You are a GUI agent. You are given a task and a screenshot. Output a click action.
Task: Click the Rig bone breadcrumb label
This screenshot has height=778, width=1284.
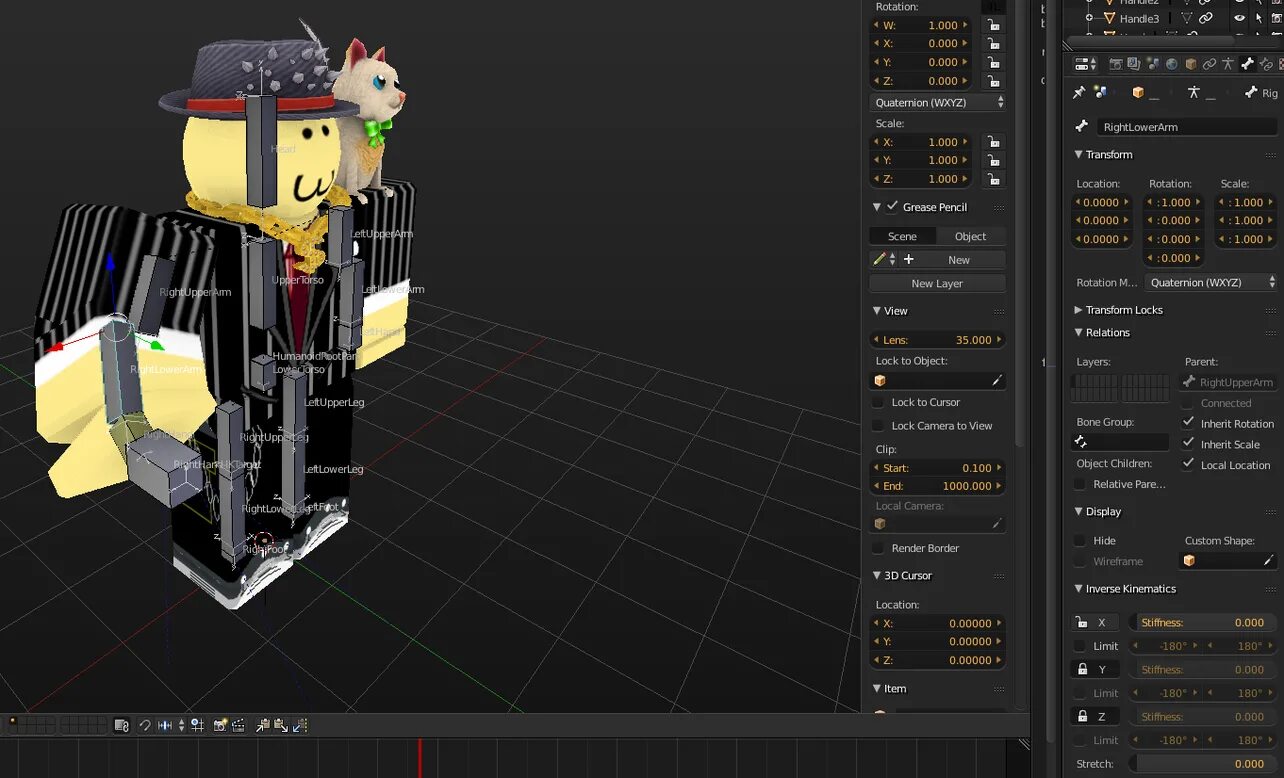(1269, 93)
